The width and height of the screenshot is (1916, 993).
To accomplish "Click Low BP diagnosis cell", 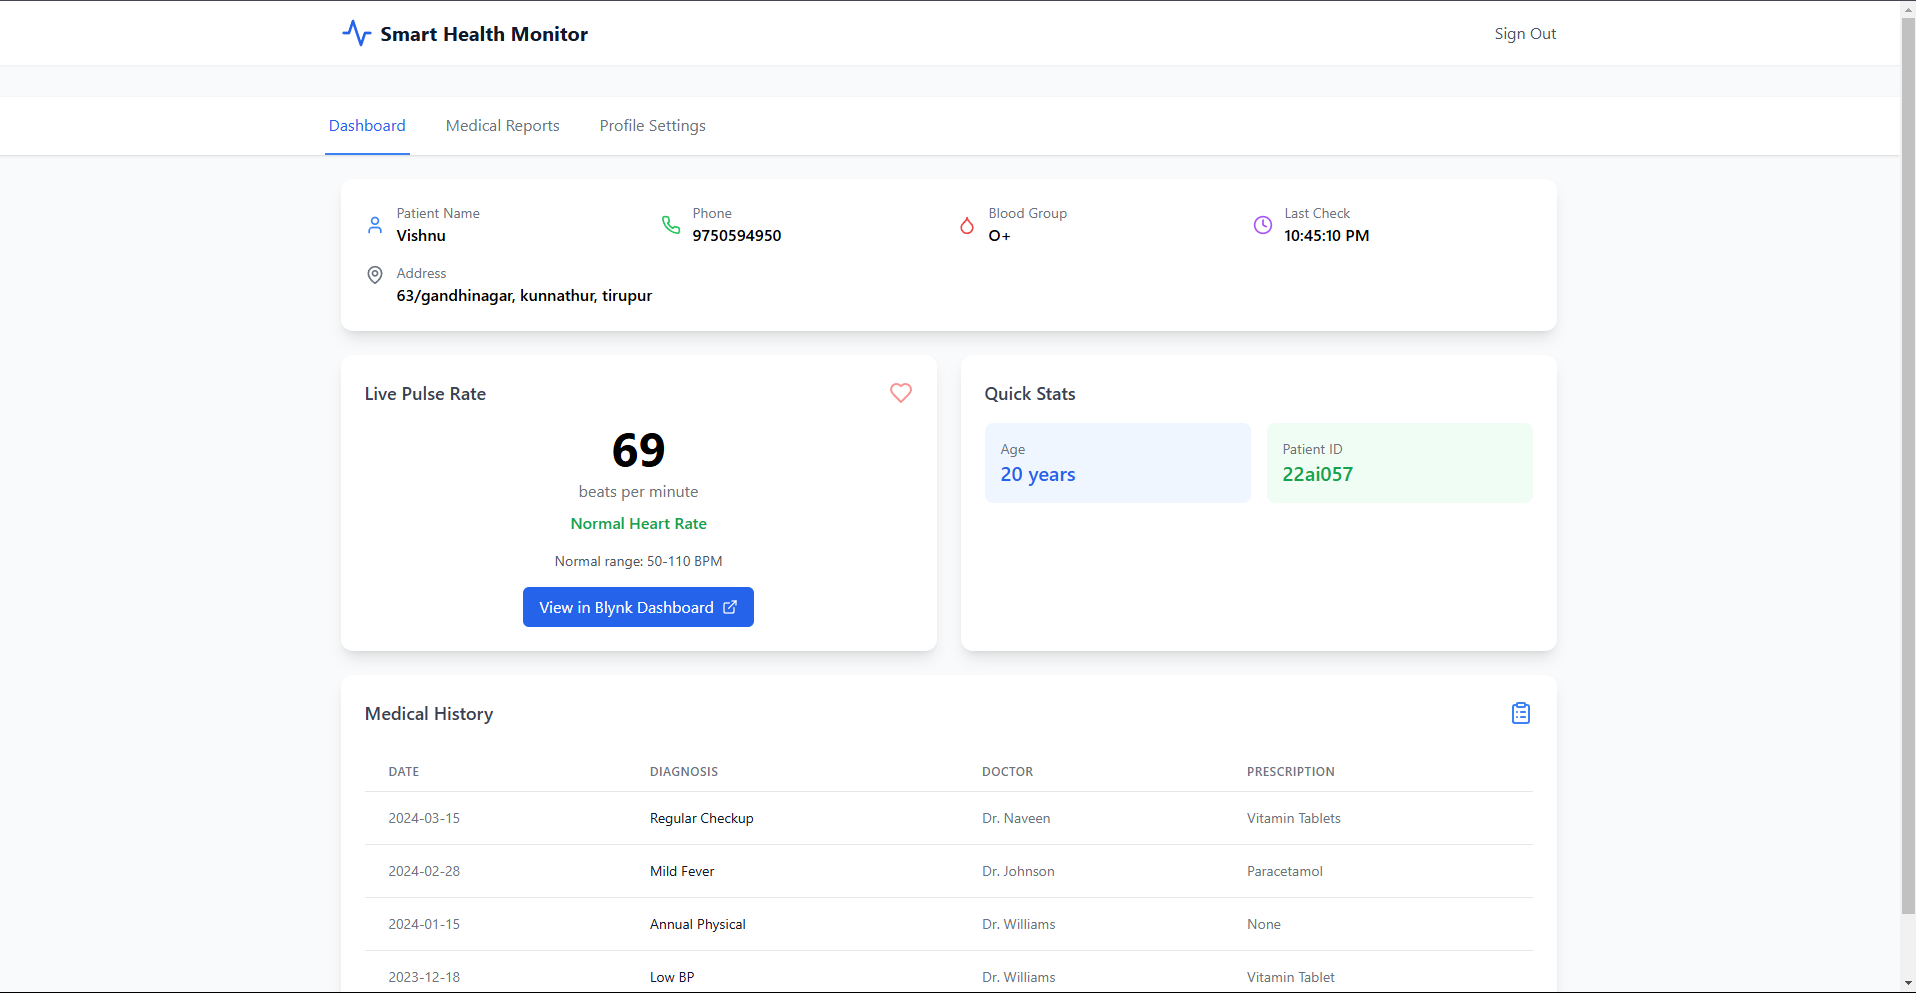I will (x=672, y=977).
